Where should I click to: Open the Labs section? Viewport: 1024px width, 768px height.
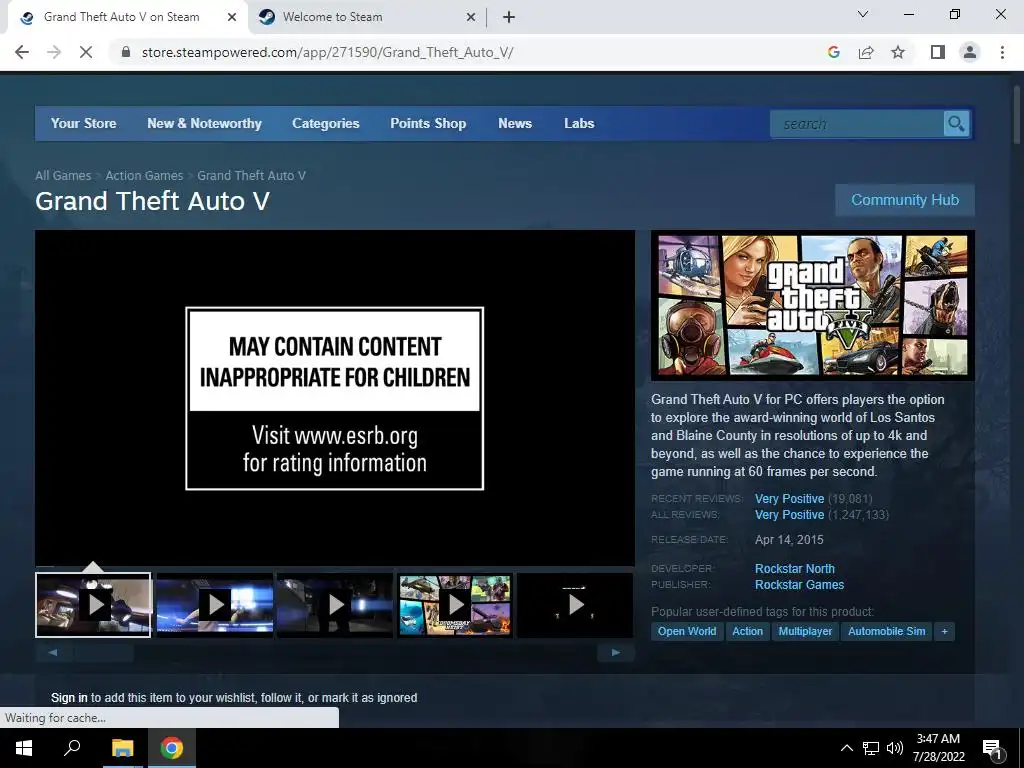[x=579, y=123]
